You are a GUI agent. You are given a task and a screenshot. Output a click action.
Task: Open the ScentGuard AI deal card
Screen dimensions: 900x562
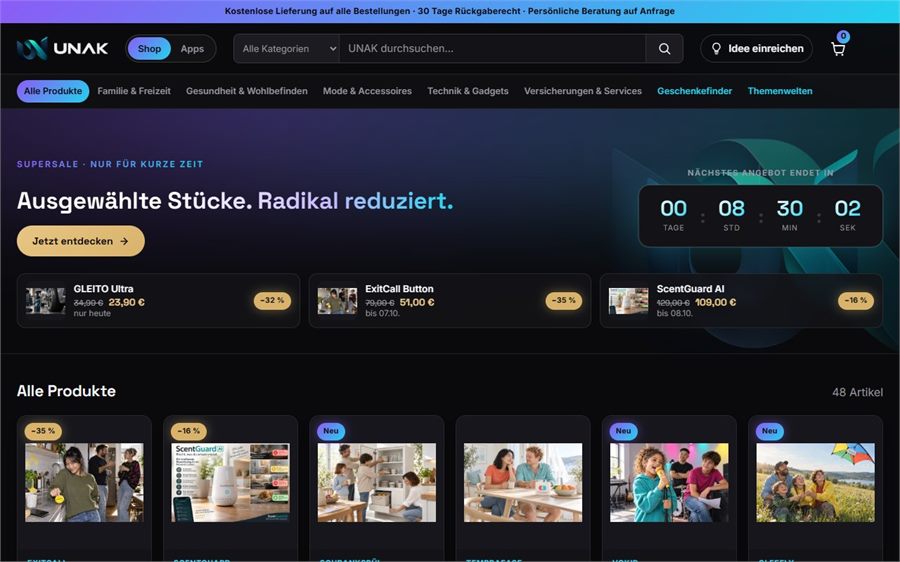click(741, 301)
